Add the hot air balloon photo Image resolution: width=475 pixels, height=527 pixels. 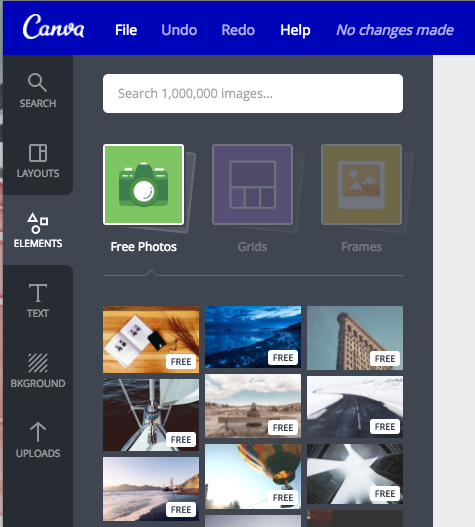coord(253,476)
